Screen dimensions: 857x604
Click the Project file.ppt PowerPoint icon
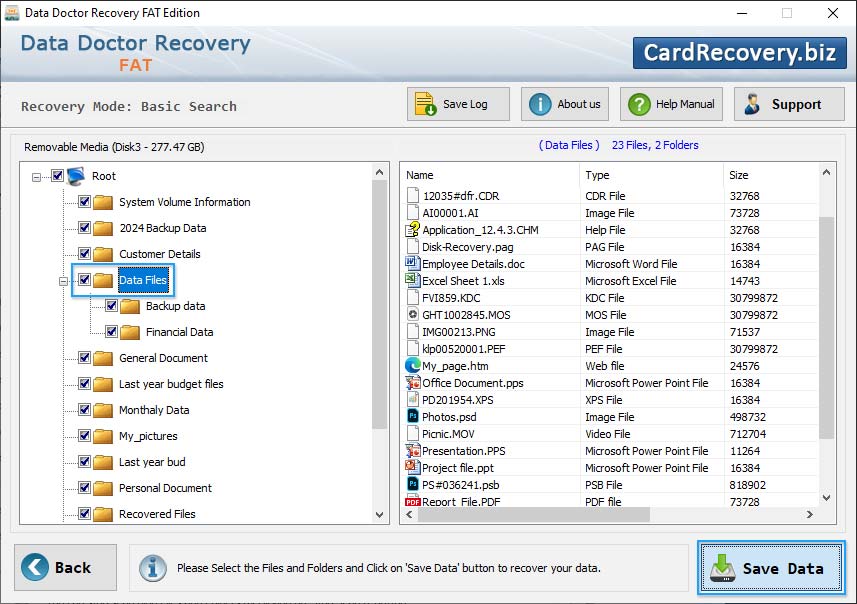(x=412, y=467)
